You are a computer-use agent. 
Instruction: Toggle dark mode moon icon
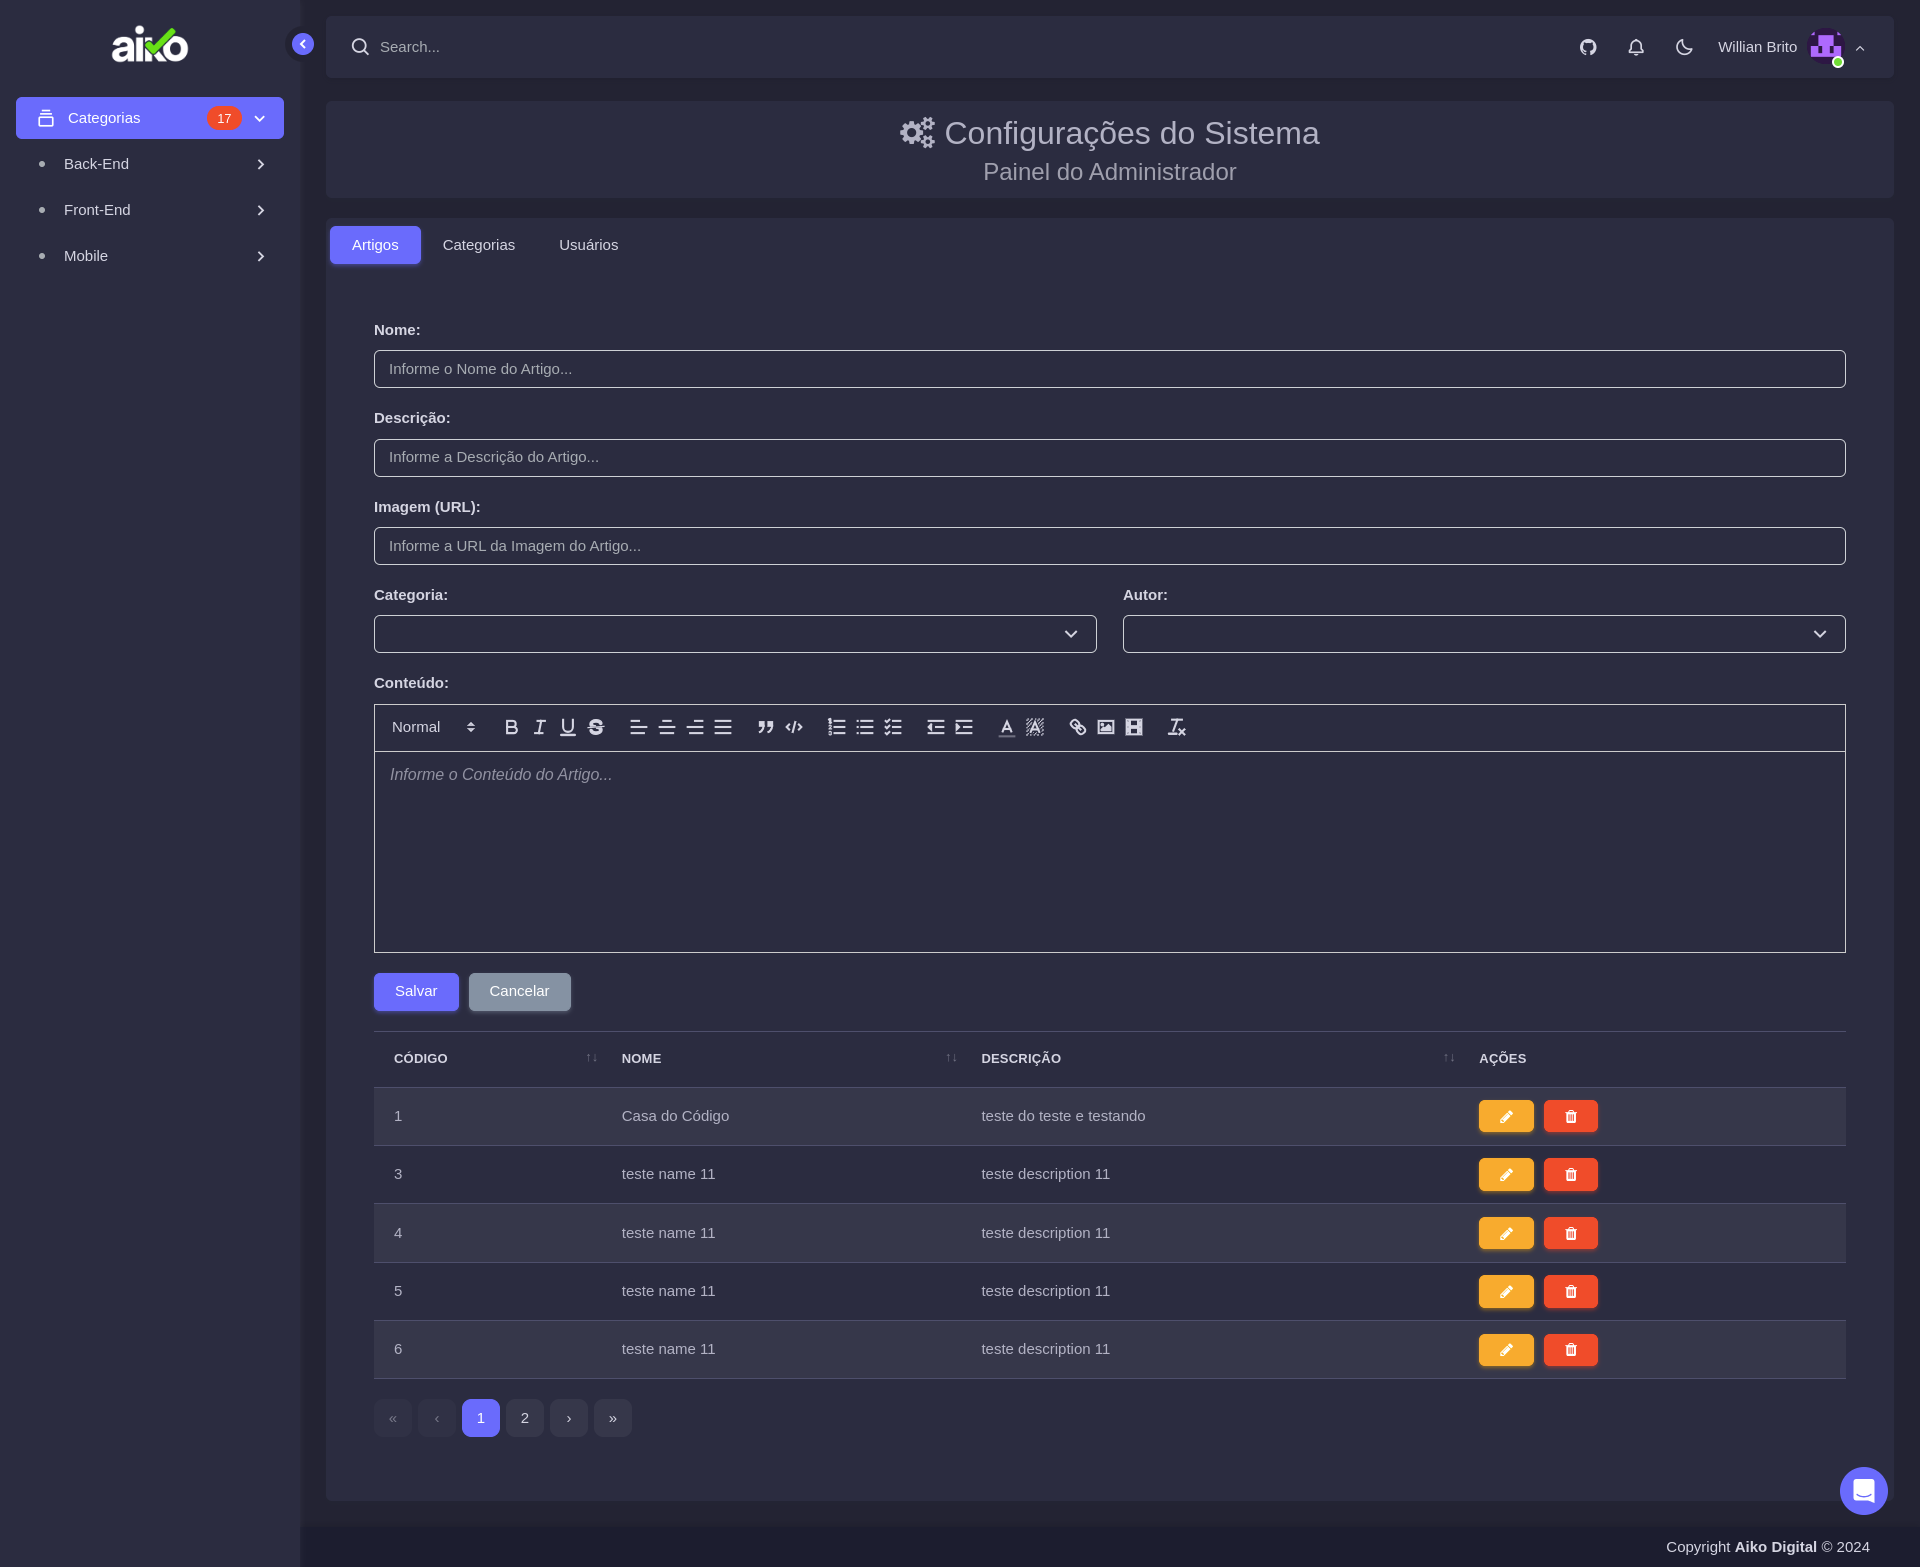(1684, 47)
